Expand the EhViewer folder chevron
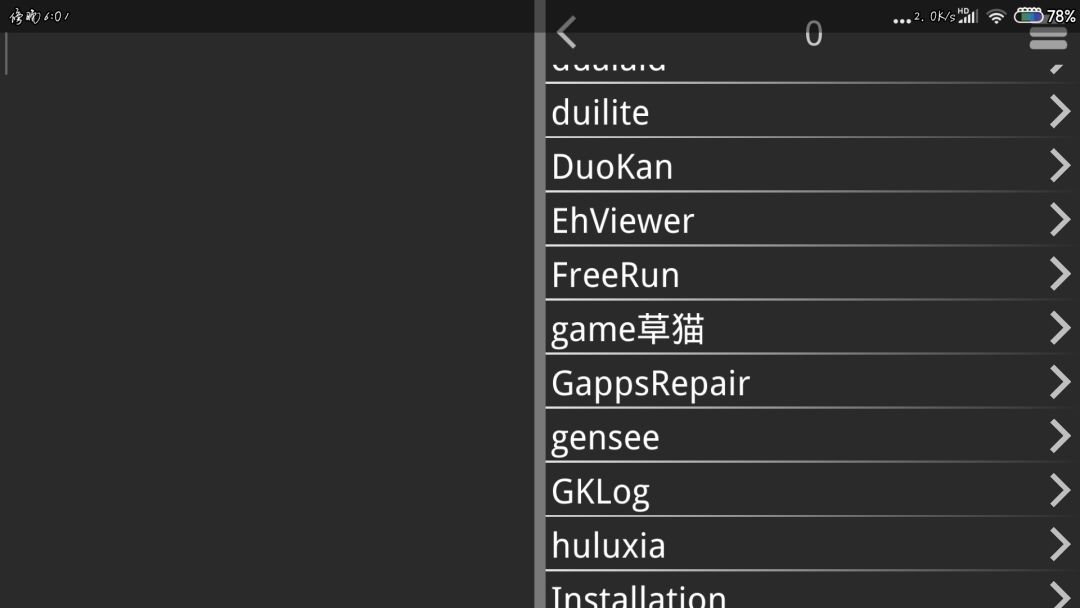 tap(1060, 220)
